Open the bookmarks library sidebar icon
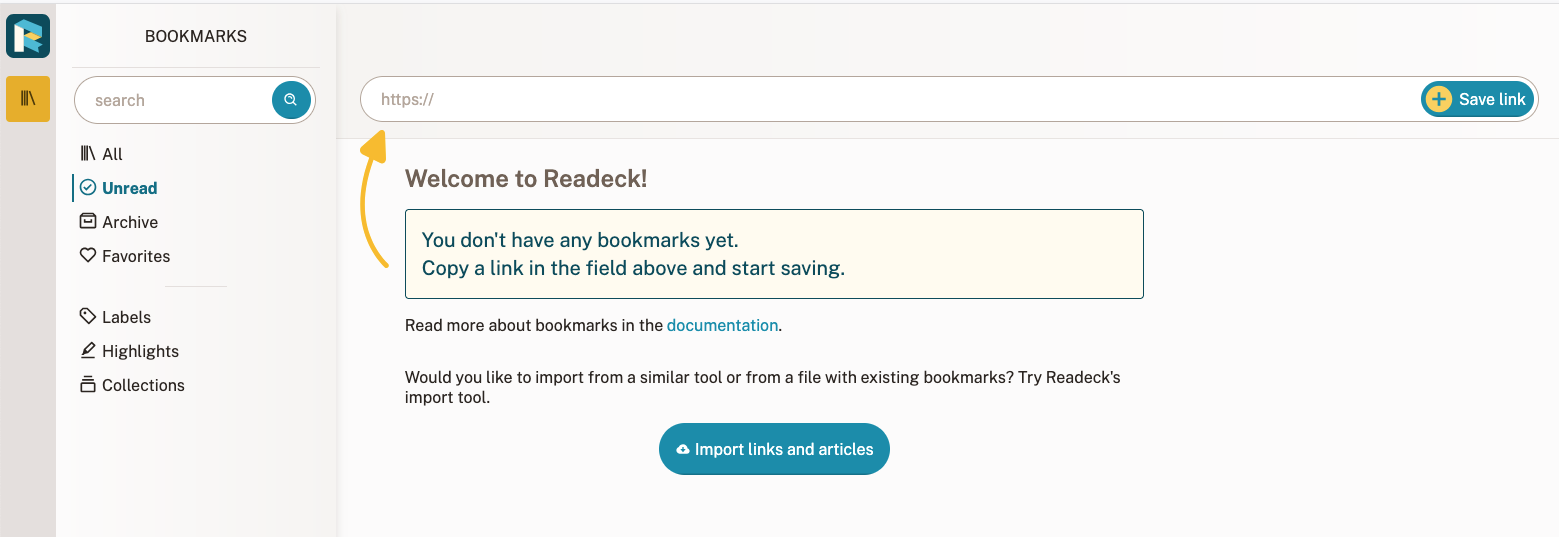Screen dimensions: 1559x537 coord(28,99)
